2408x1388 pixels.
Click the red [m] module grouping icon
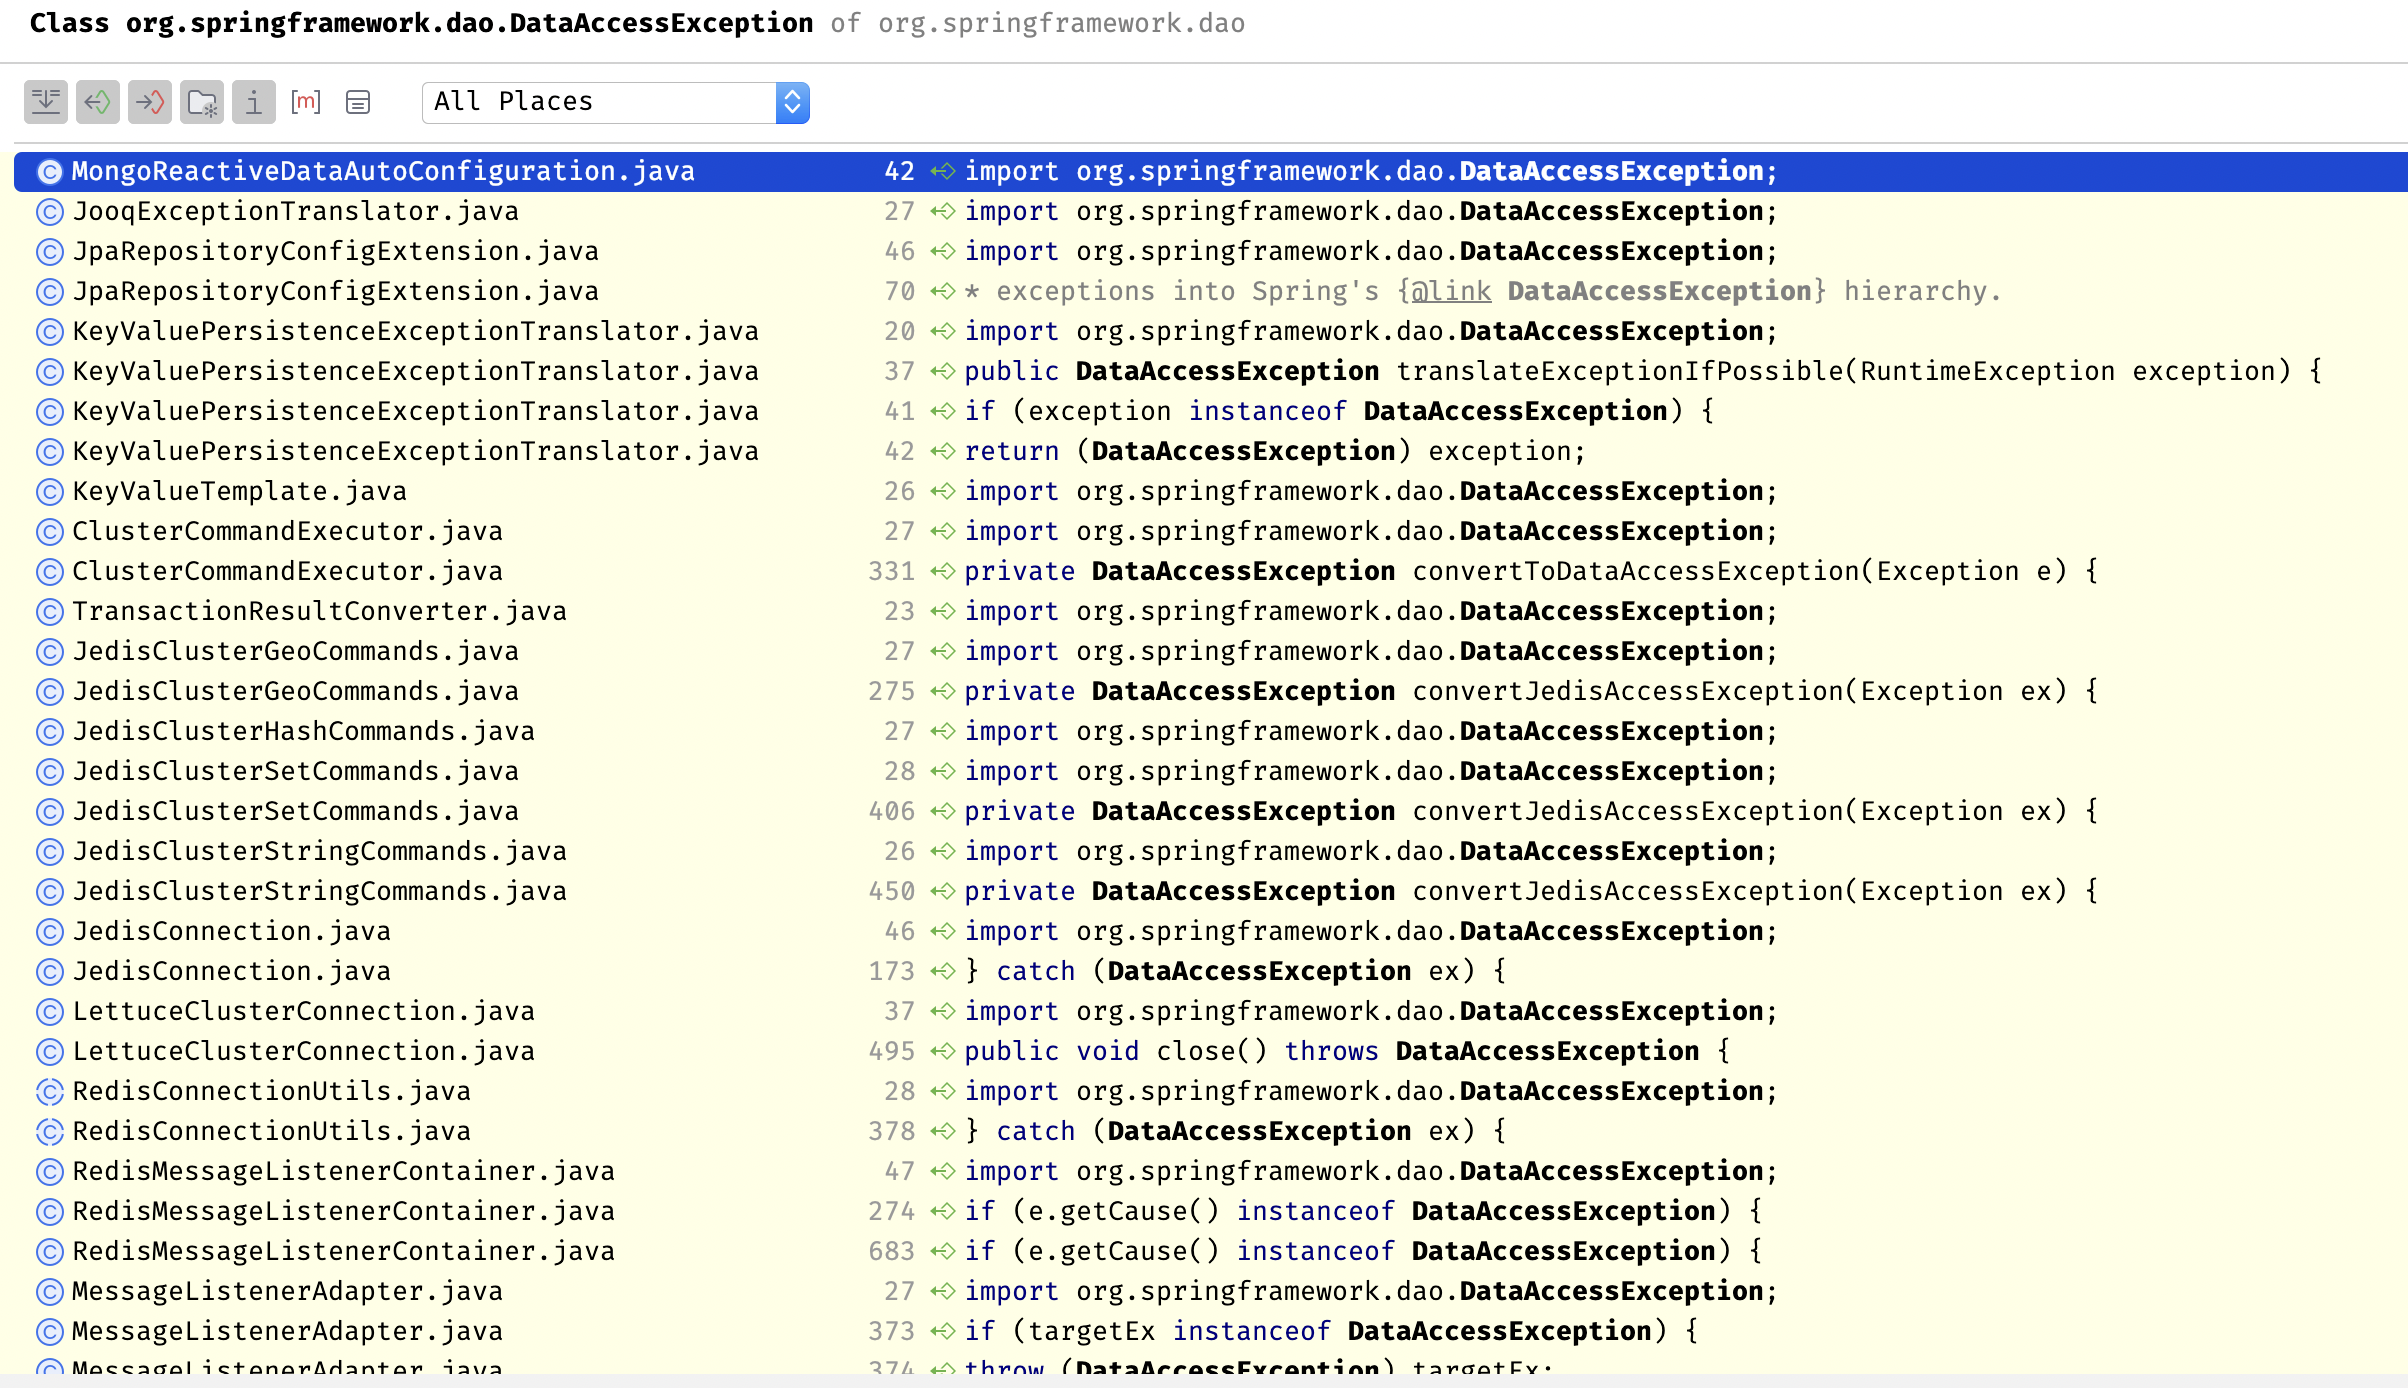point(306,102)
